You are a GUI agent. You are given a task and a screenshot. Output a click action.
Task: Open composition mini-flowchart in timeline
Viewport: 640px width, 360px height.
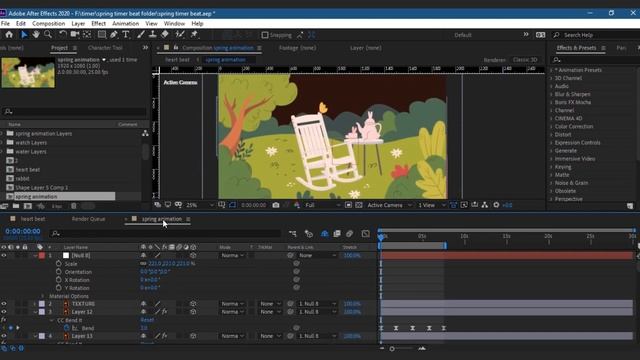click(293, 233)
